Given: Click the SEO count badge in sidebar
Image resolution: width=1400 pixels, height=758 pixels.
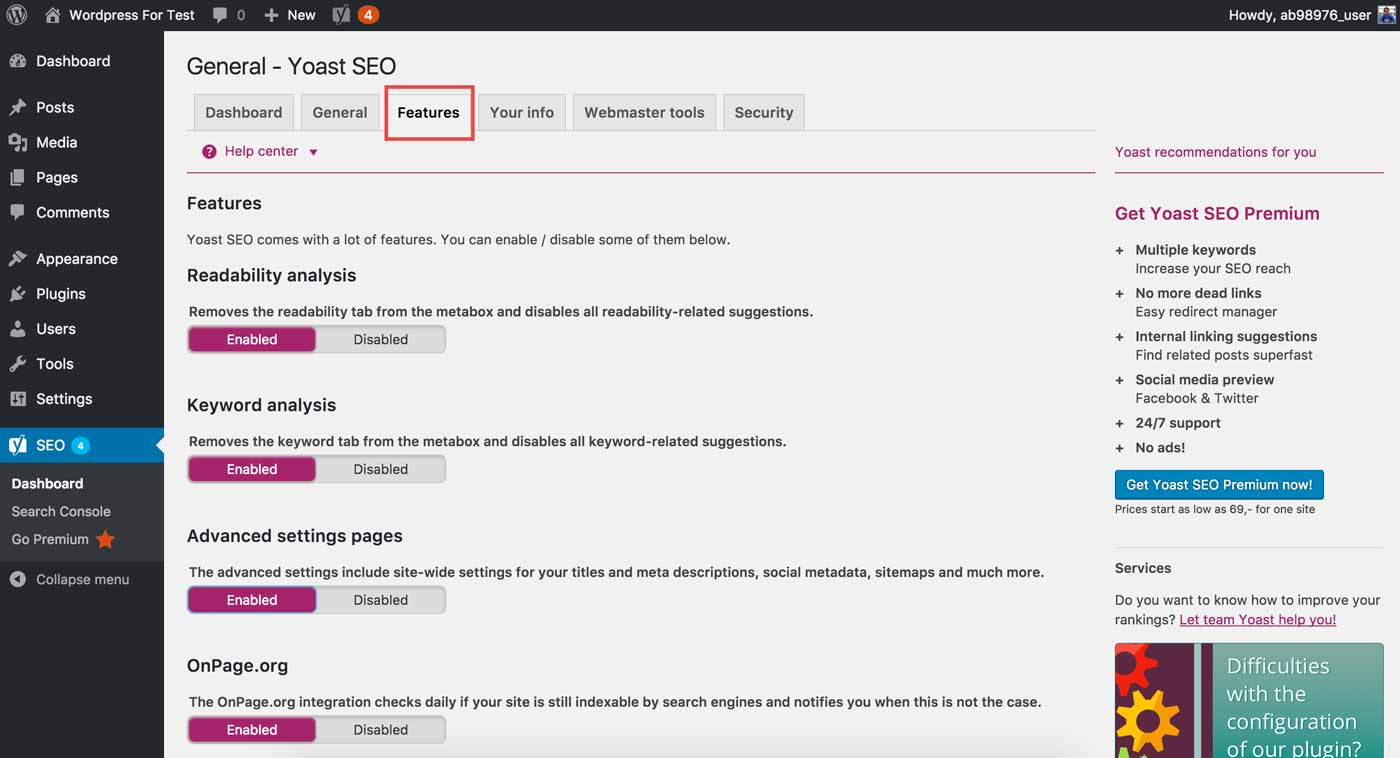Looking at the screenshot, I should pos(80,445).
